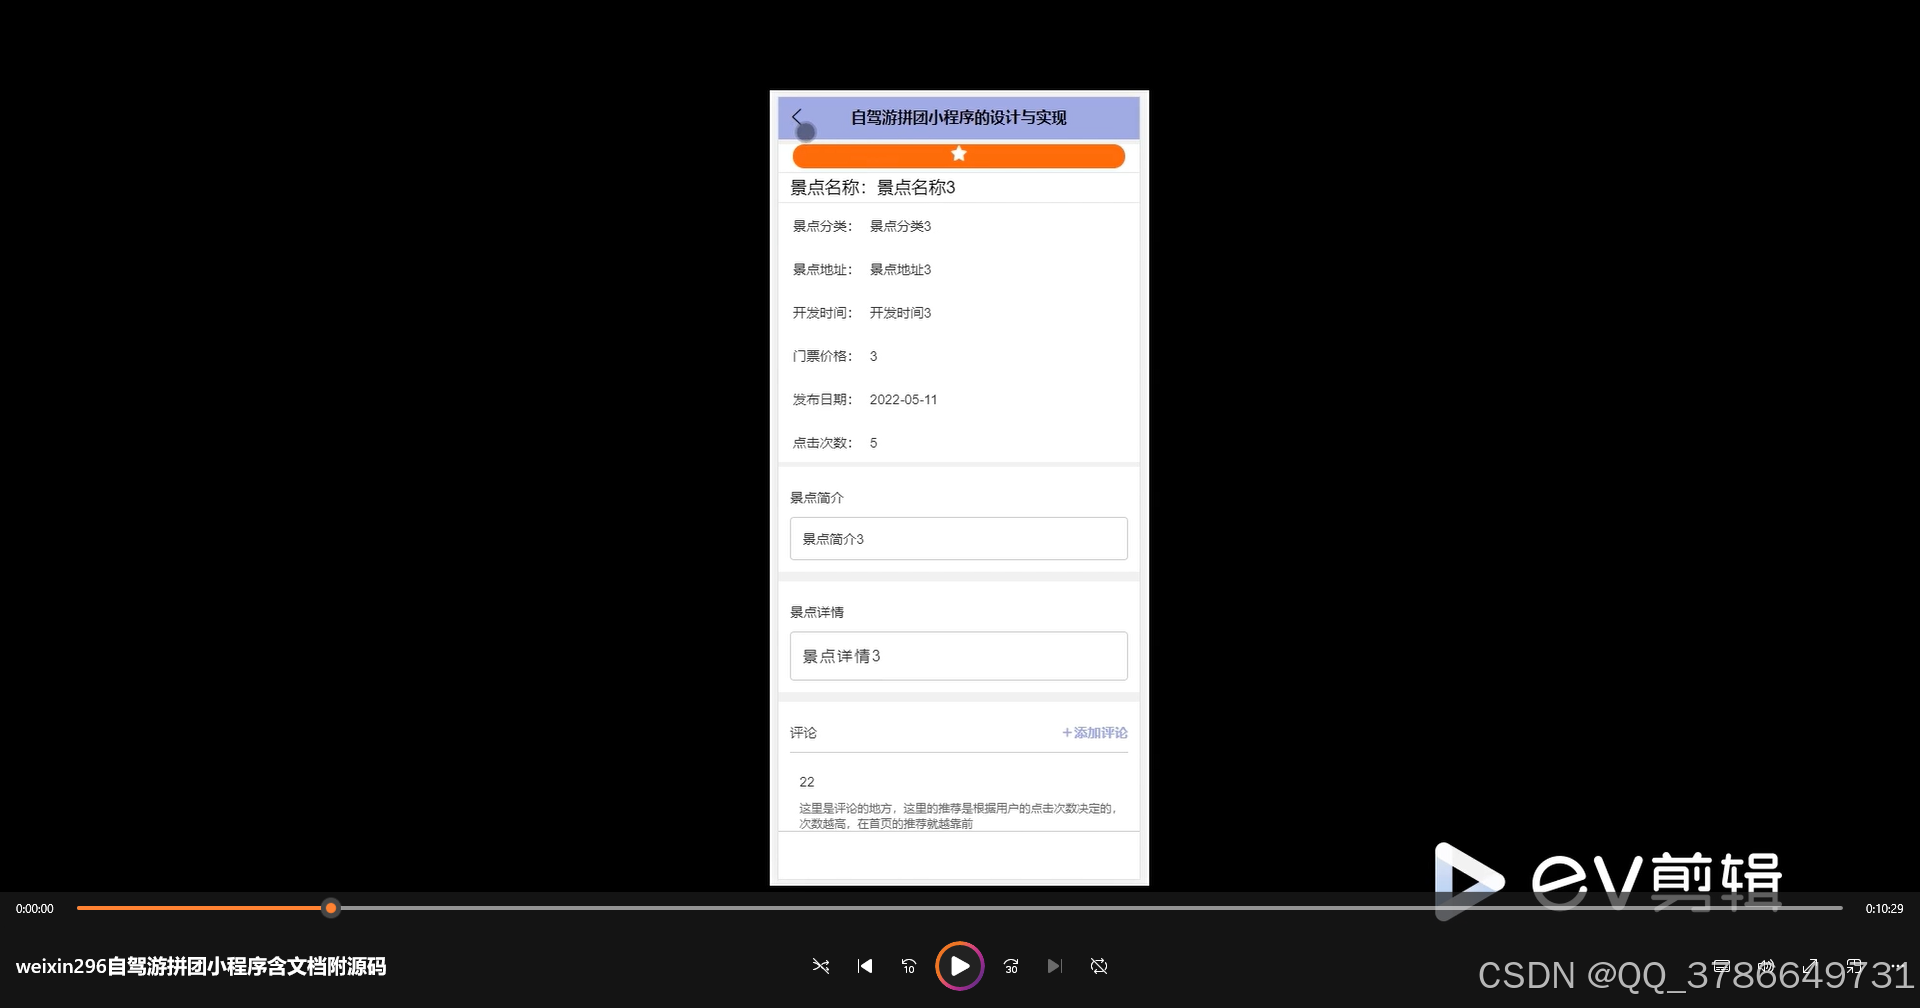Skip forward 30 seconds
The width and height of the screenshot is (1920, 1008).
point(1011,966)
